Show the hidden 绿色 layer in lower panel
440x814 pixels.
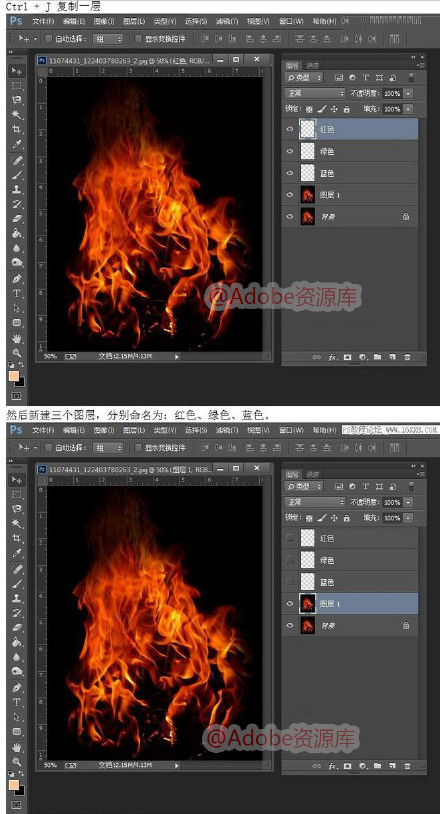click(x=290, y=560)
